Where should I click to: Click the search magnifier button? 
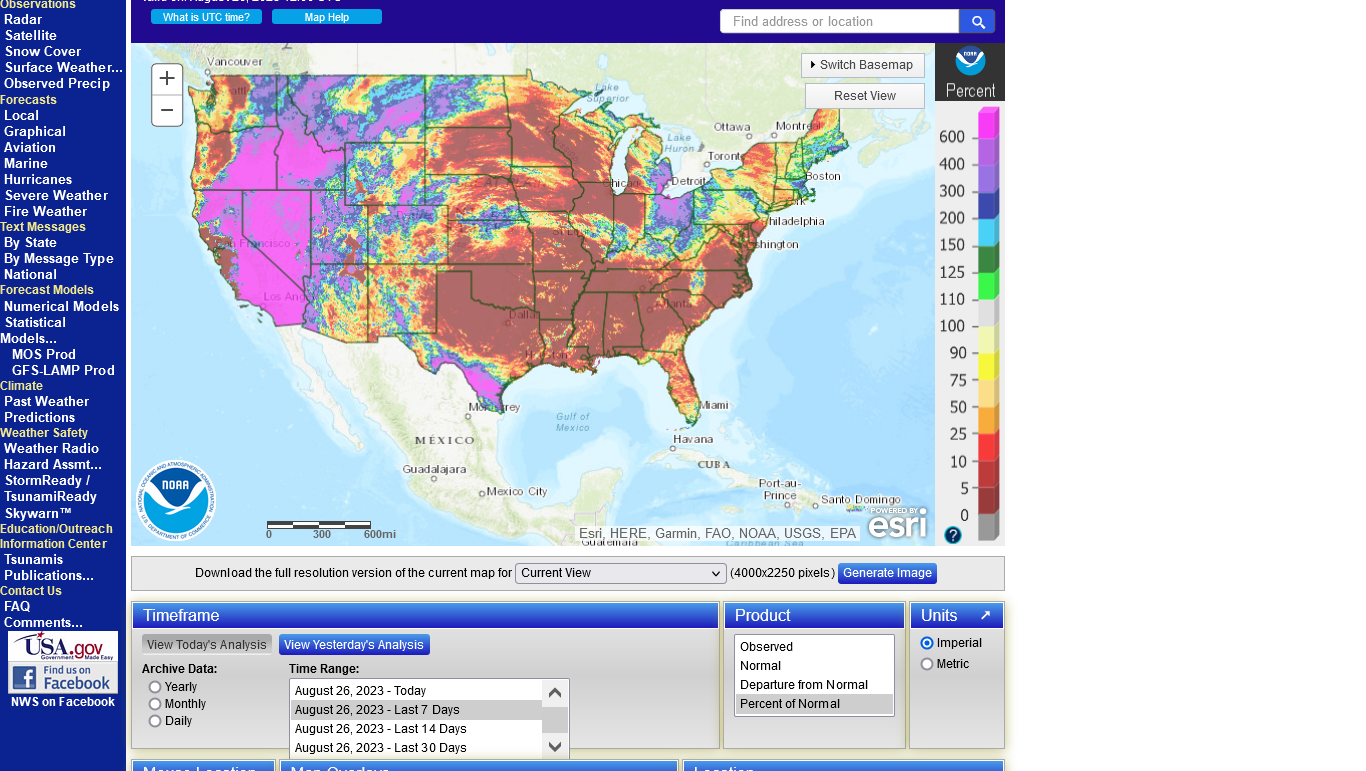[x=977, y=21]
